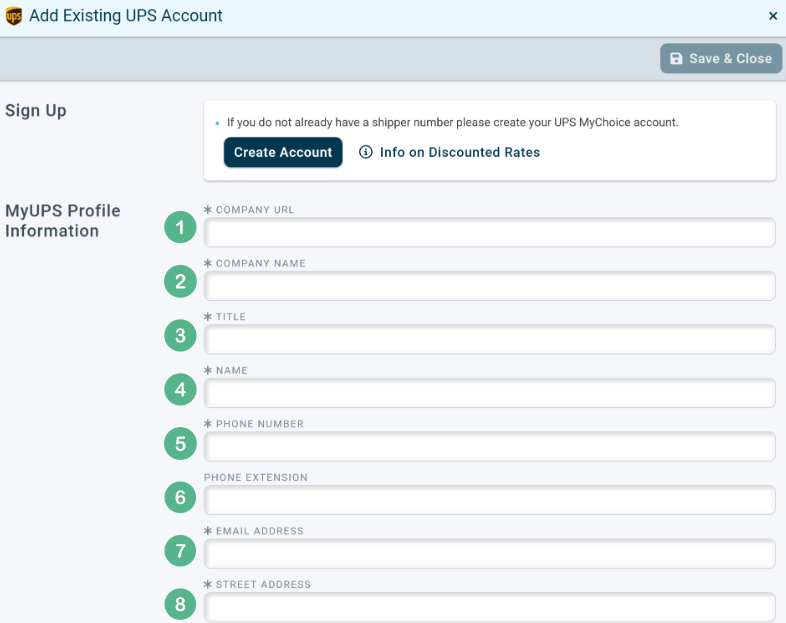Close the Add Existing UPS Account dialog
Viewport: 786px width, 623px height.
(773, 16)
